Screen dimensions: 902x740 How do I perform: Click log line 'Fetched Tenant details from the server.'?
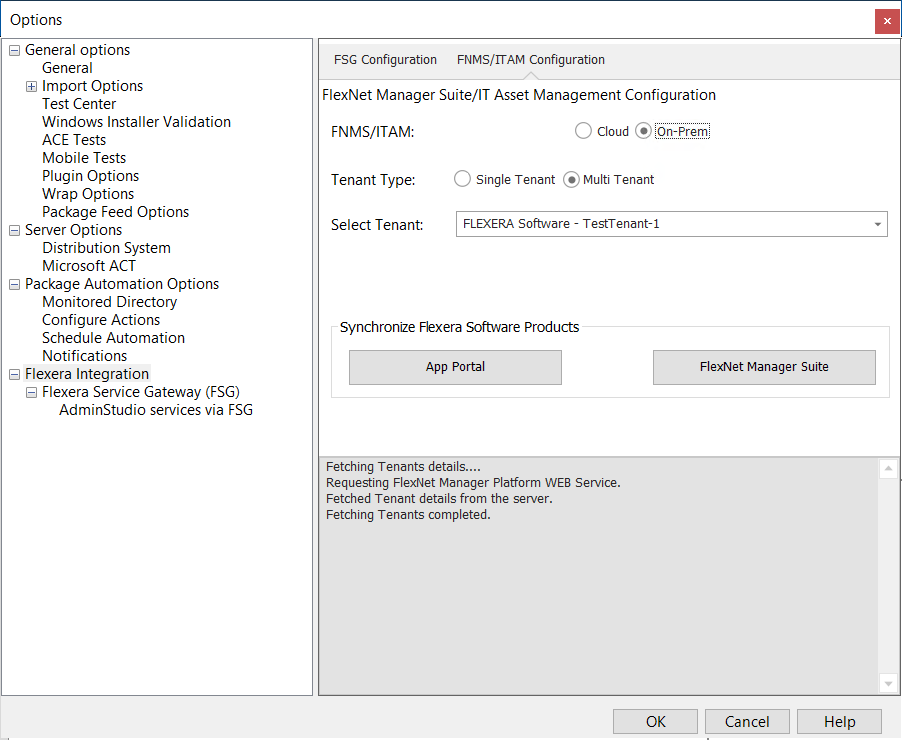(x=439, y=498)
